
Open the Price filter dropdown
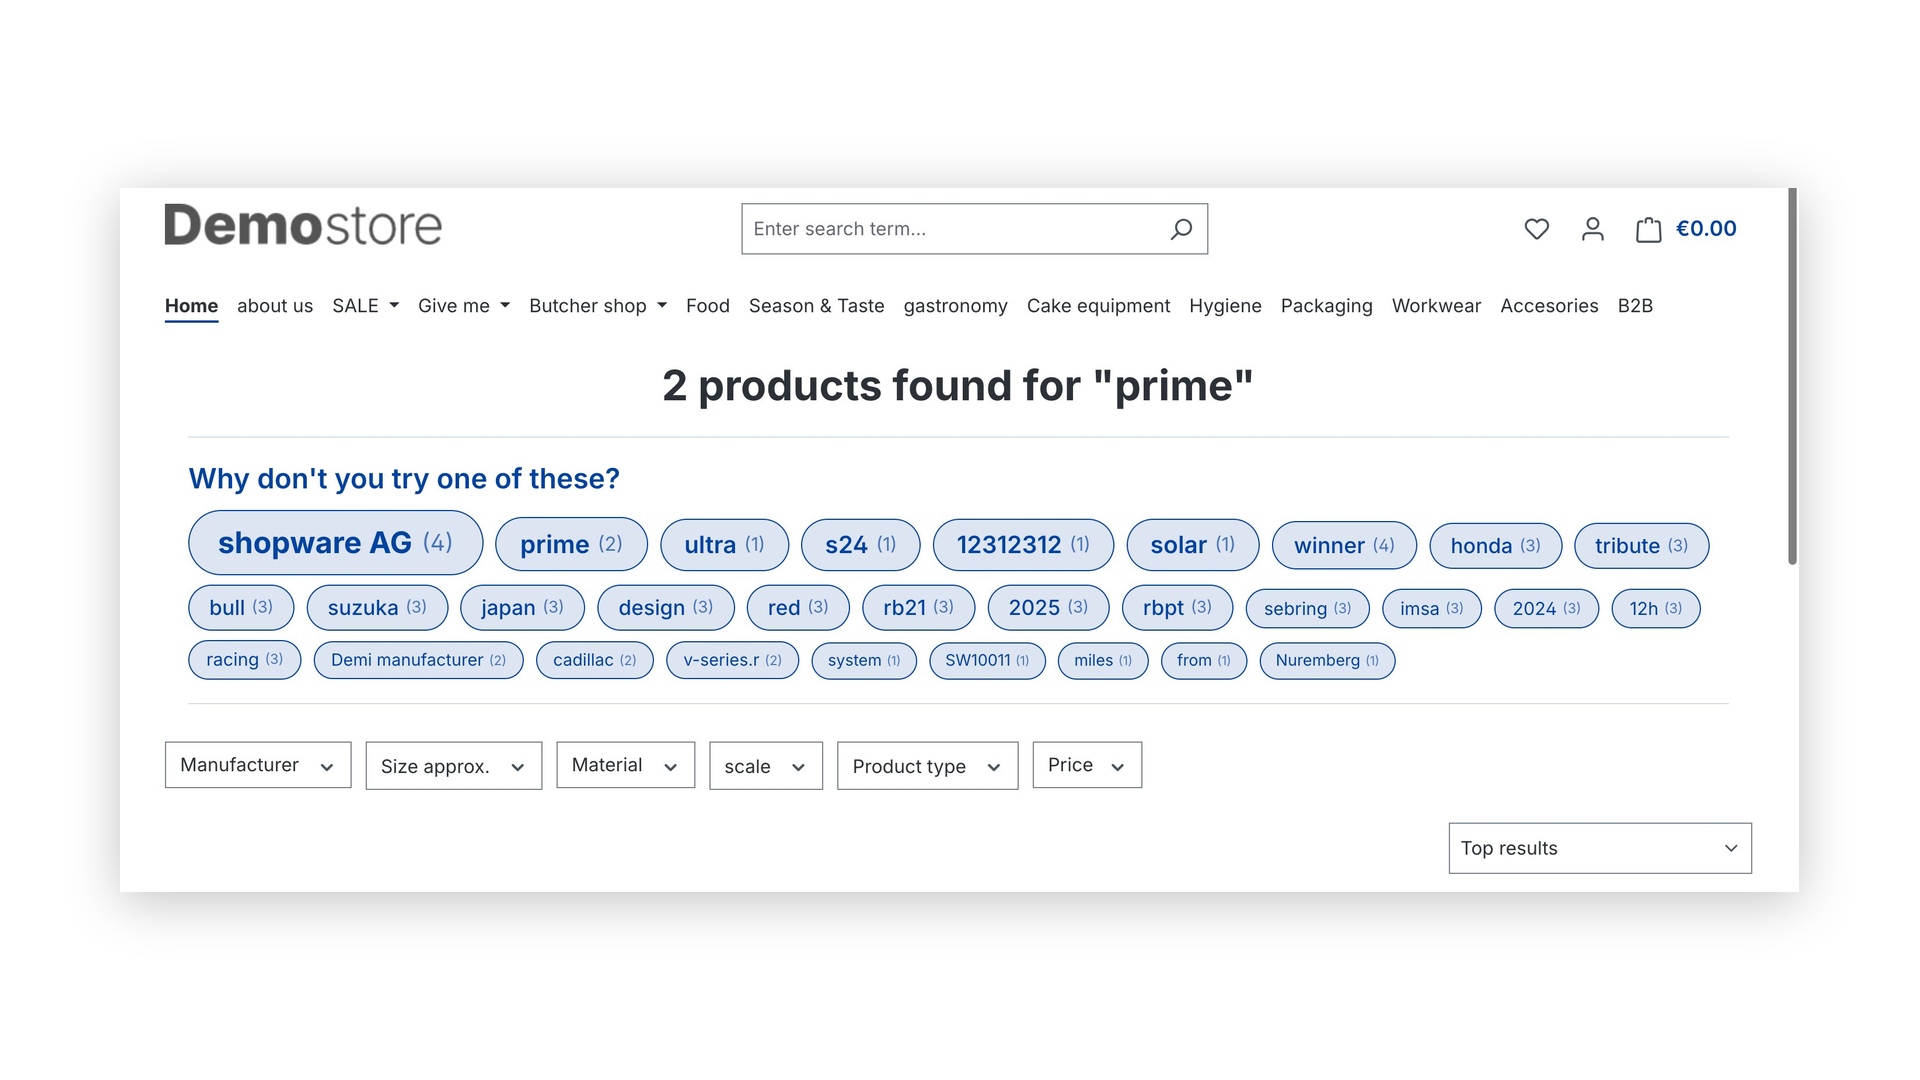(1087, 765)
